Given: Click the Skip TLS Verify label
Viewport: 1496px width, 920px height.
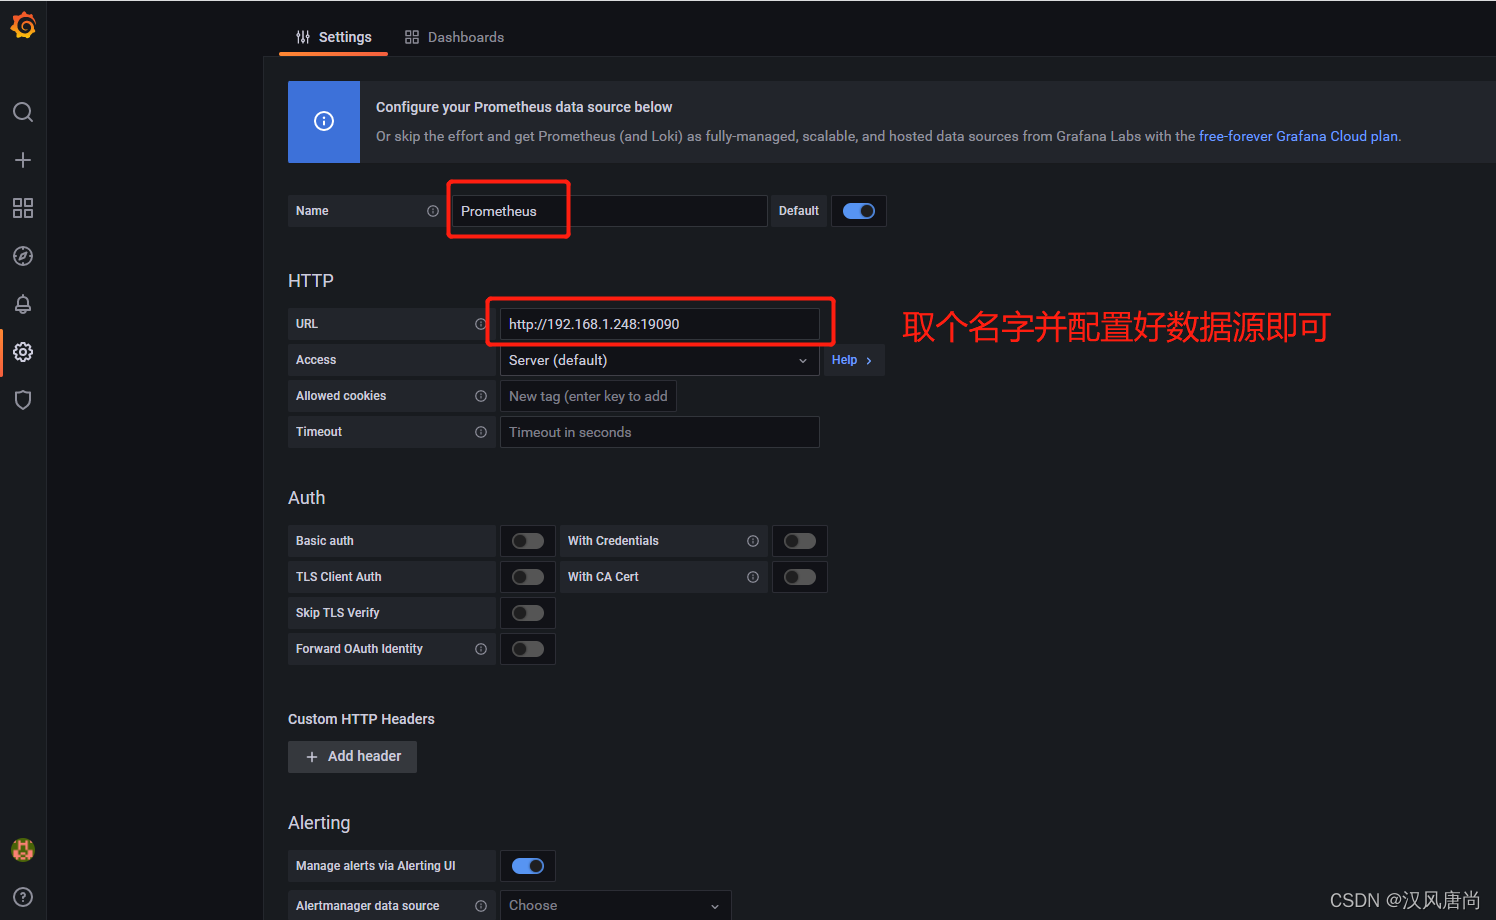Looking at the screenshot, I should point(338,613).
